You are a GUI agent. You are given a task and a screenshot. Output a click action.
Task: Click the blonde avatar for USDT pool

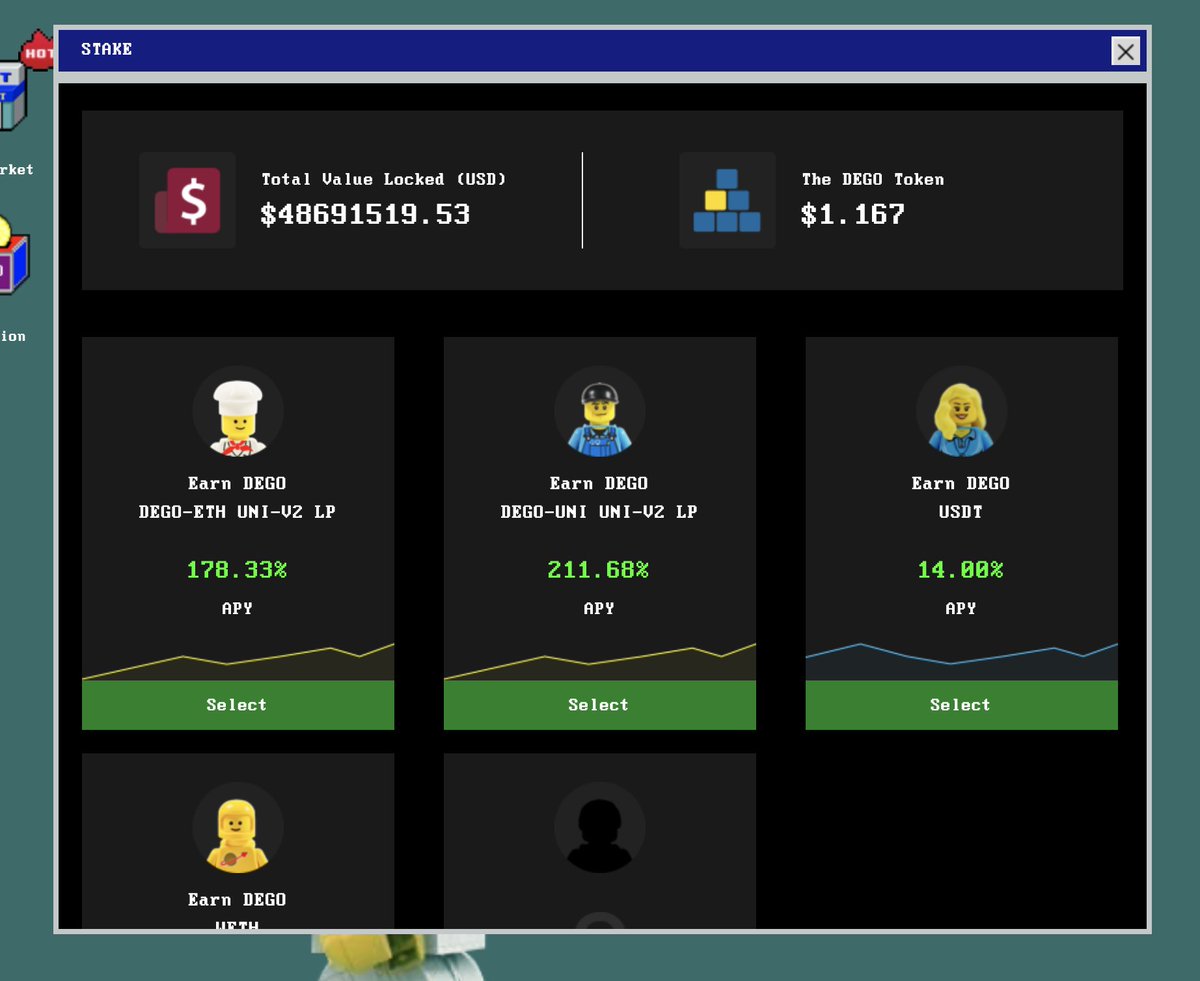(961, 412)
